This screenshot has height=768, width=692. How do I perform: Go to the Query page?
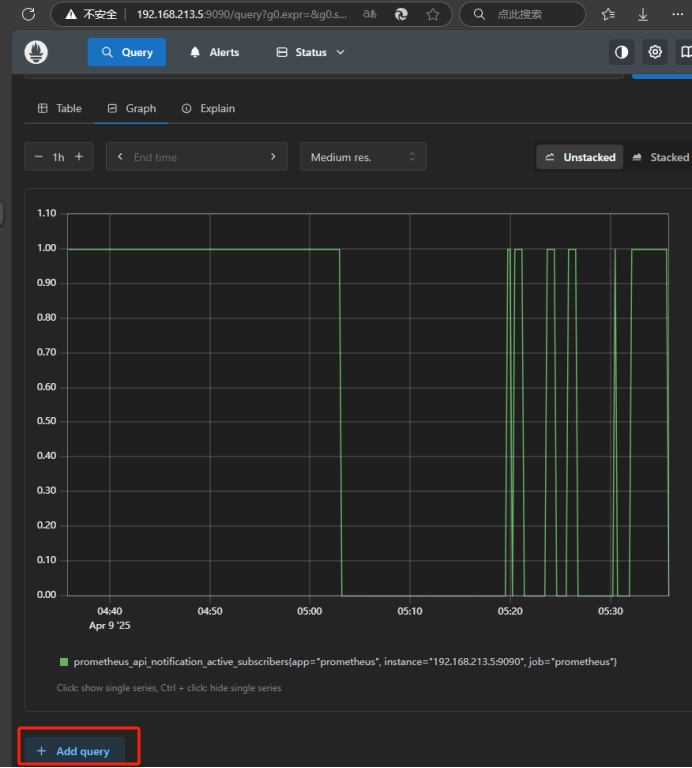(x=127, y=52)
